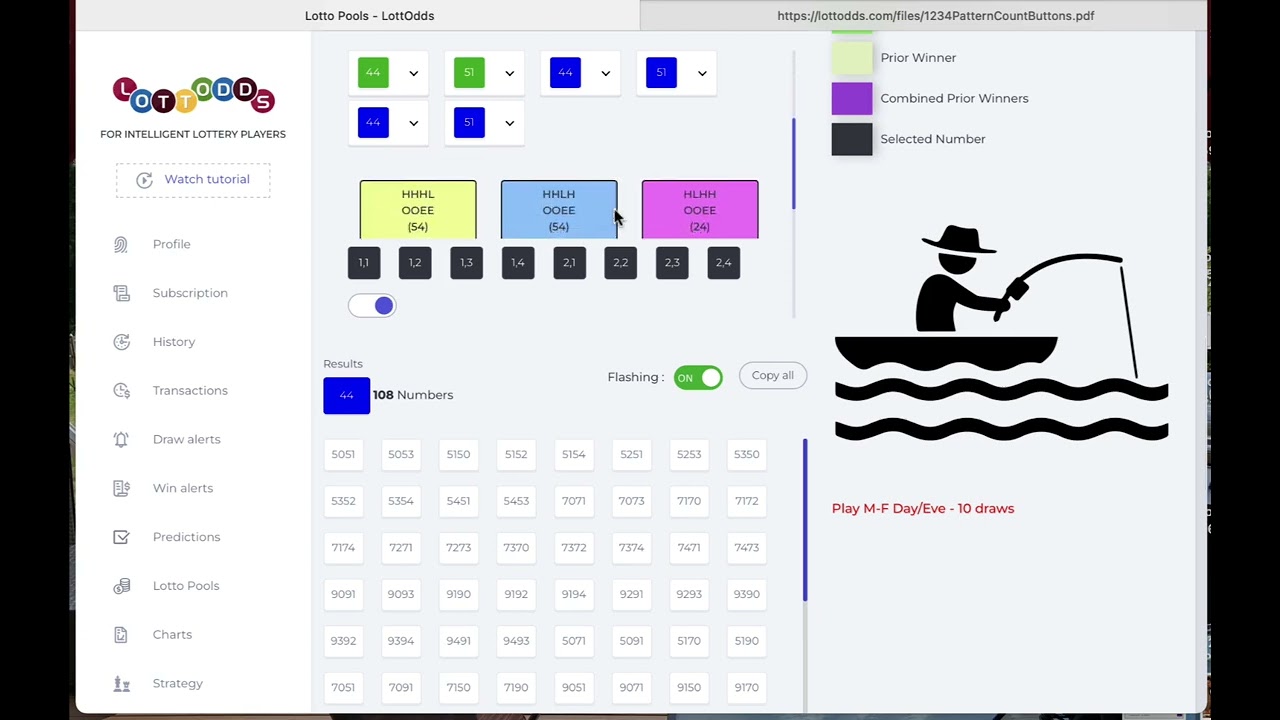Viewport: 1280px width, 720px height.
Task: Turn off the Flashing ON switch
Action: 698,377
